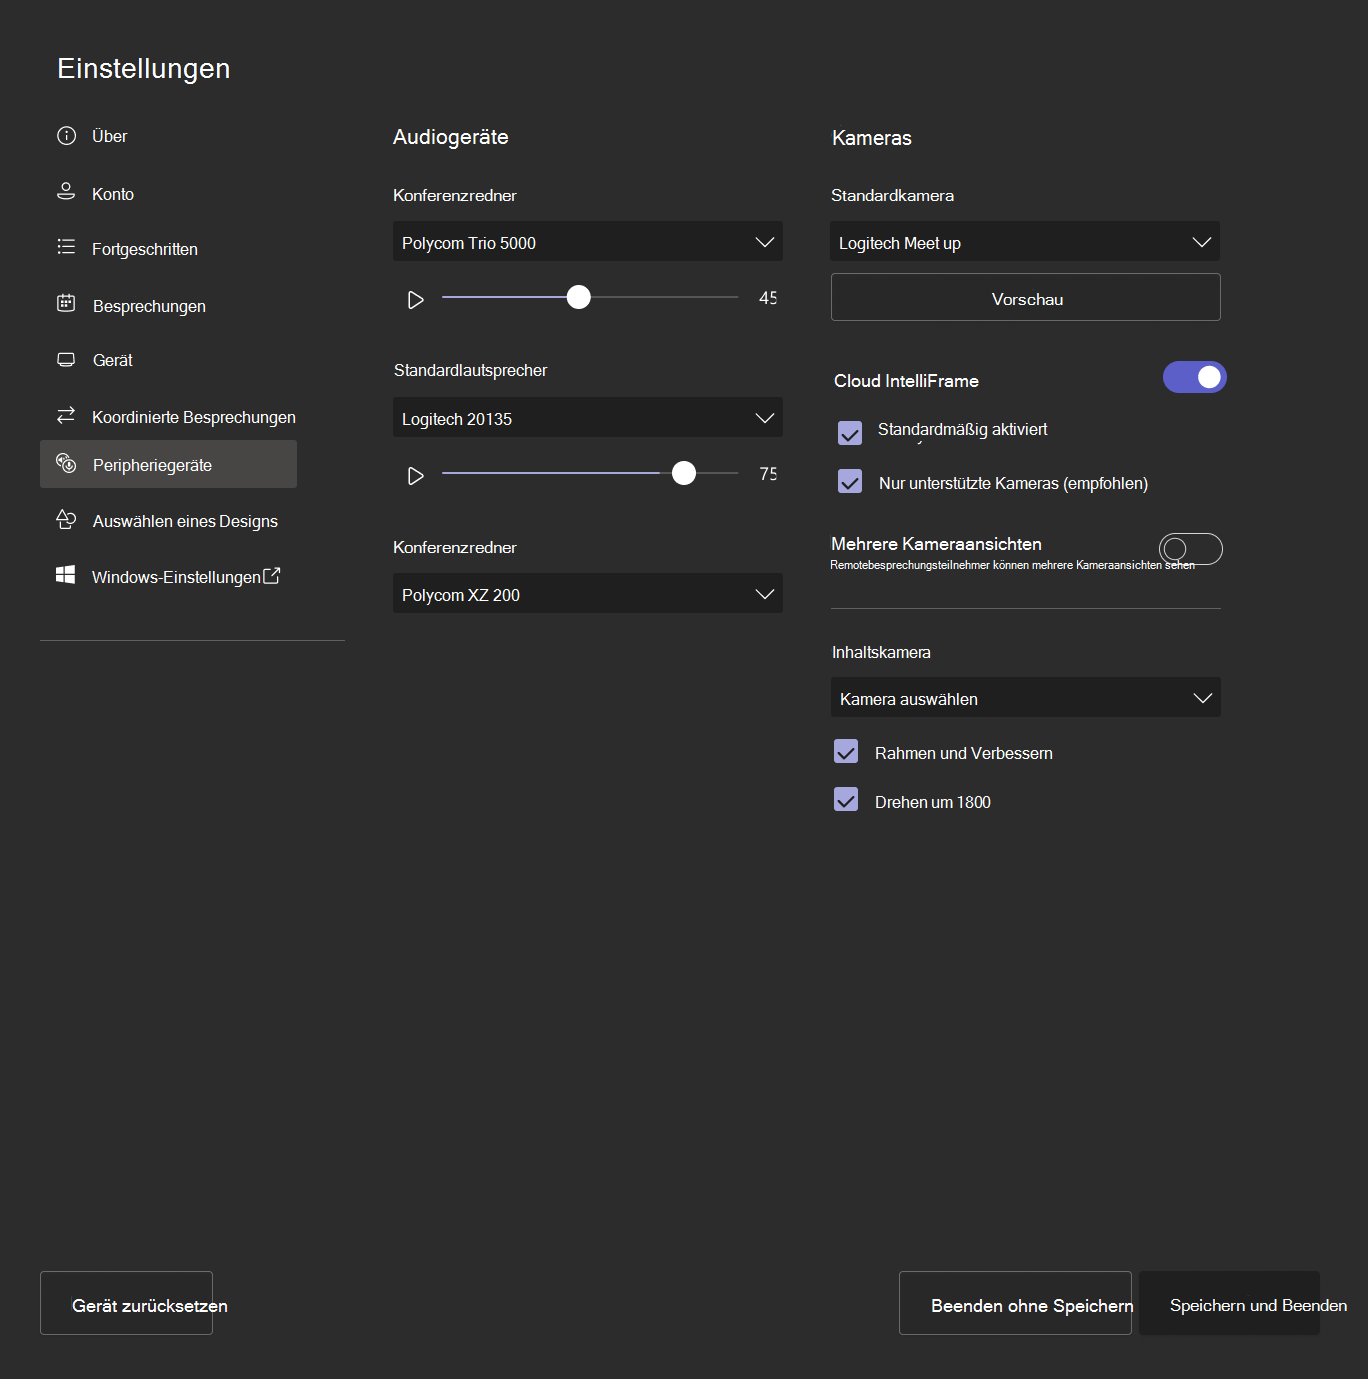Click the Peripheriegeräte icon
This screenshot has width=1368, height=1379.
(x=66, y=463)
